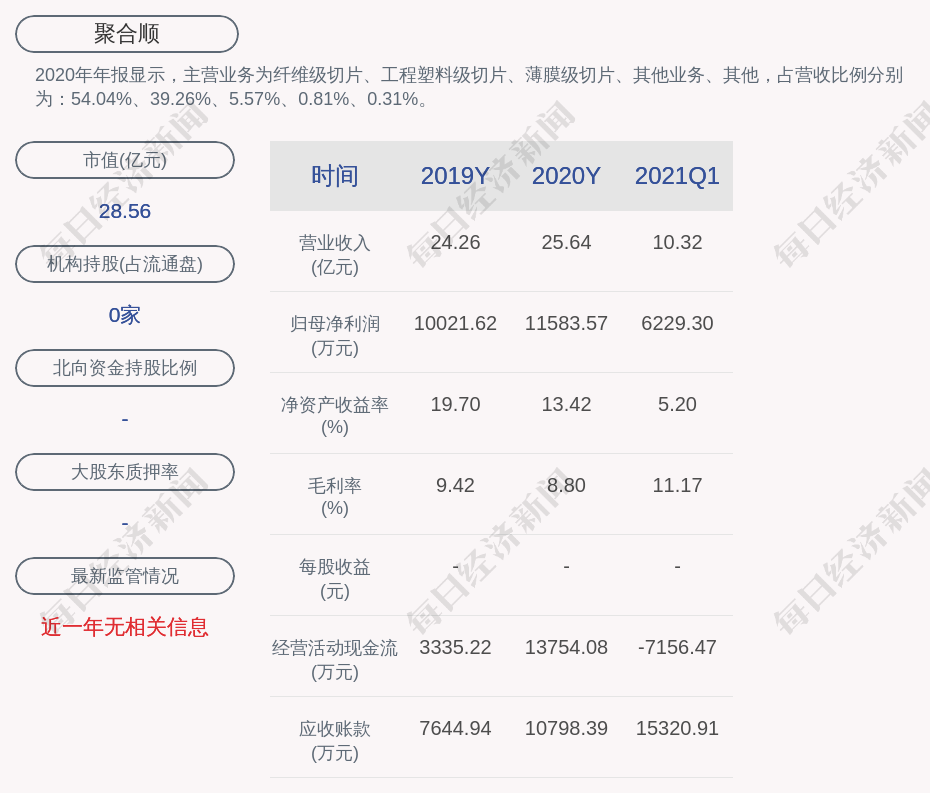Choose the 2021Q1 column header
Screen dimensions: 930x793
[677, 176]
